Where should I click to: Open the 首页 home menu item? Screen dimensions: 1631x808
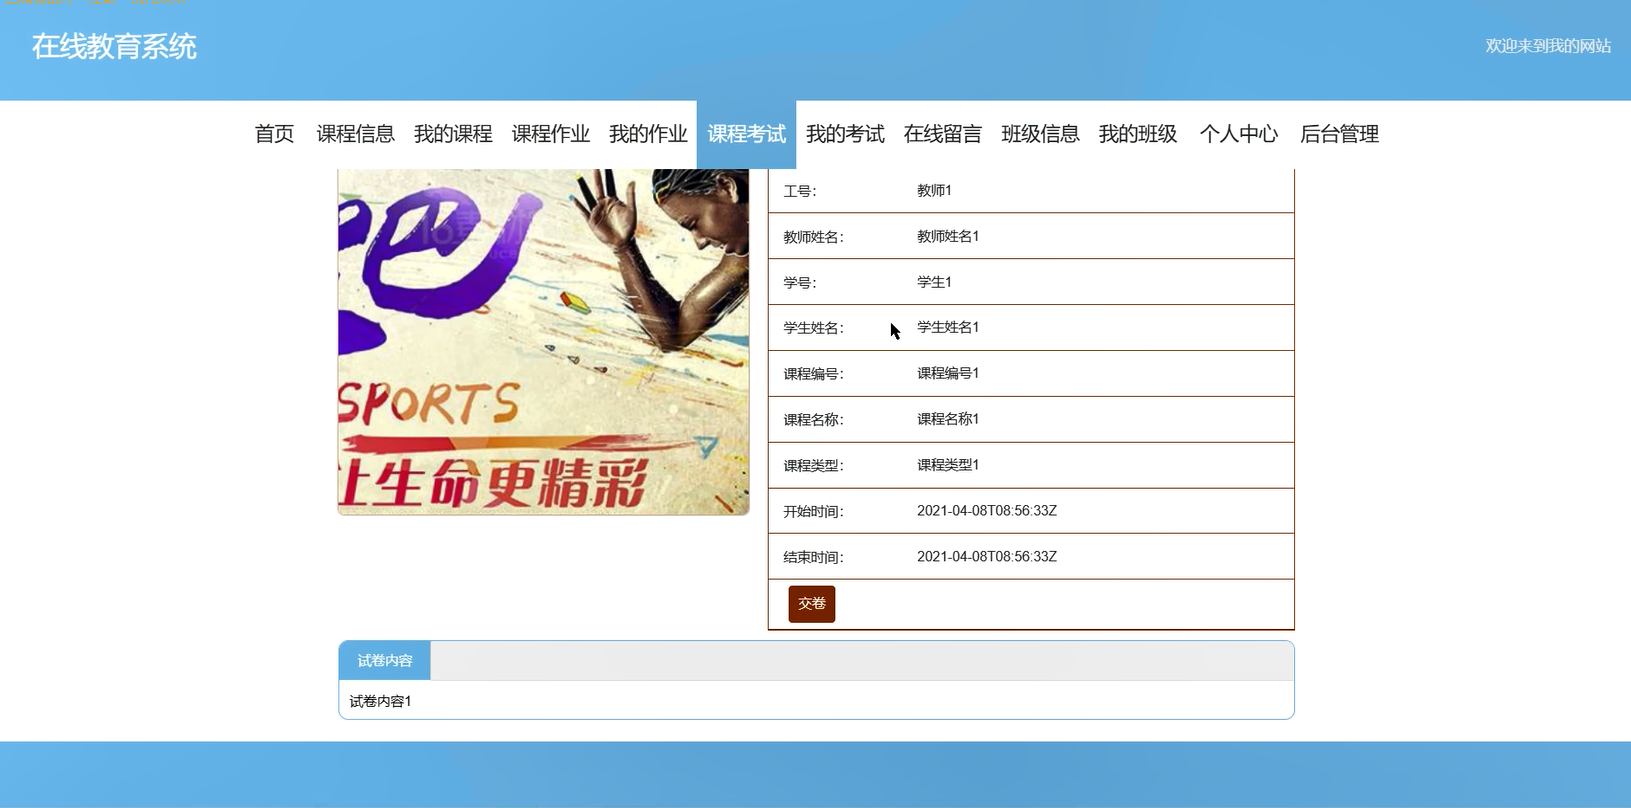(274, 134)
